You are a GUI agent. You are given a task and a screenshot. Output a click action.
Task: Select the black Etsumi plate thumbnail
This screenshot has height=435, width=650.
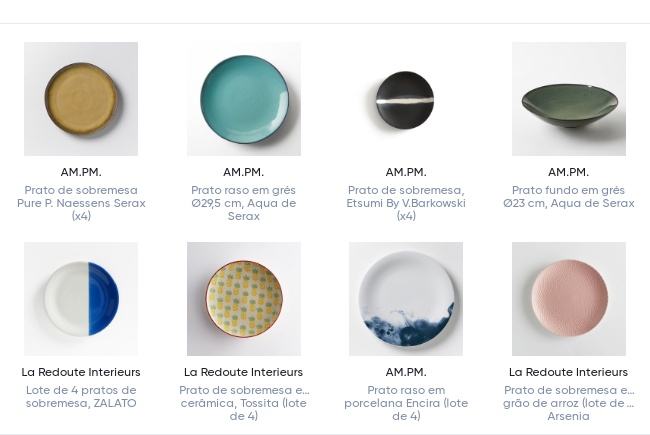tap(405, 99)
